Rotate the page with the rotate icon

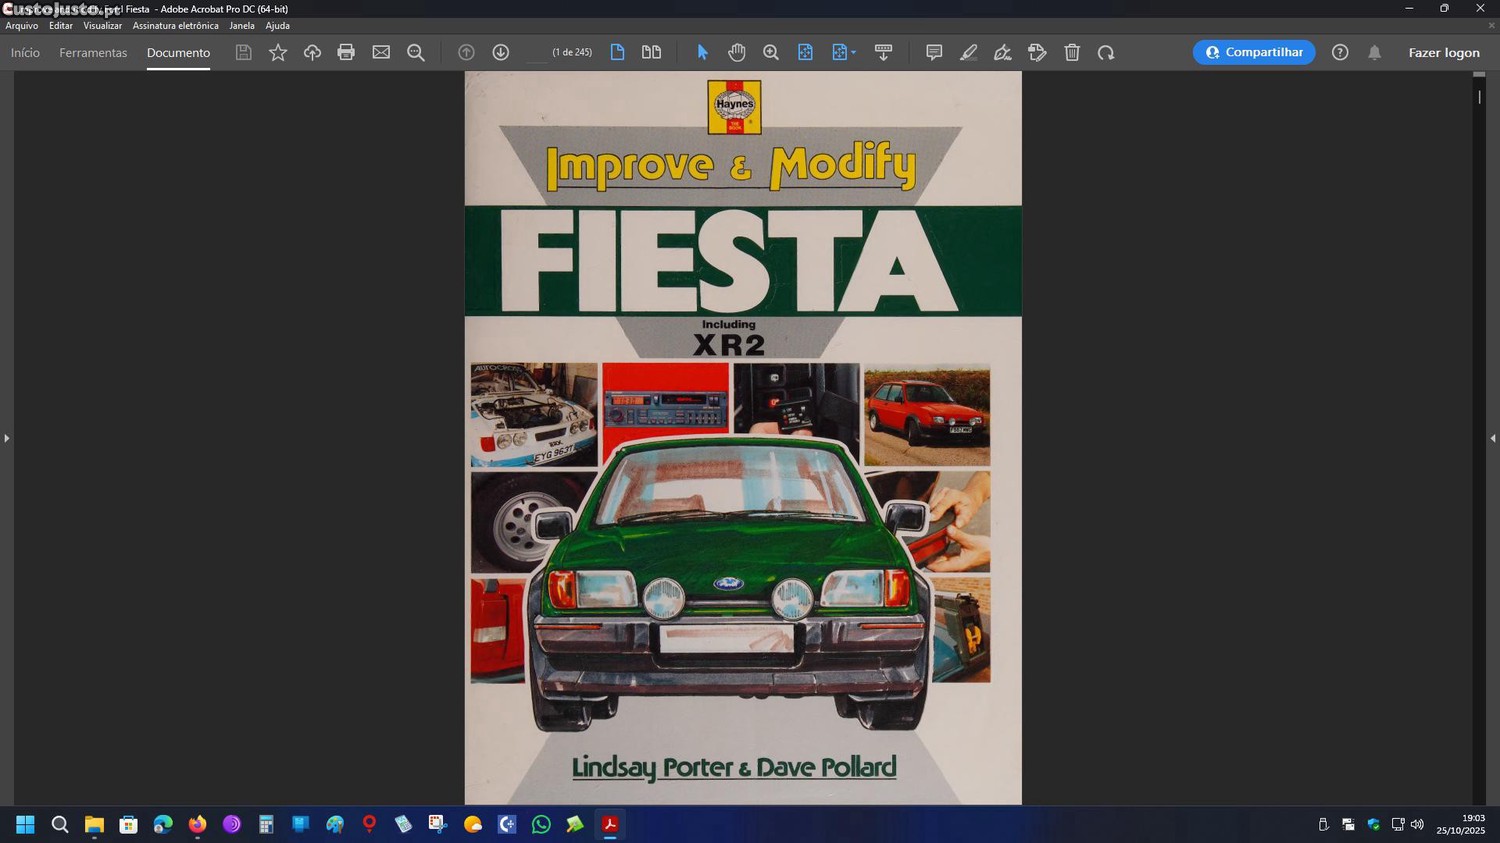(1106, 52)
